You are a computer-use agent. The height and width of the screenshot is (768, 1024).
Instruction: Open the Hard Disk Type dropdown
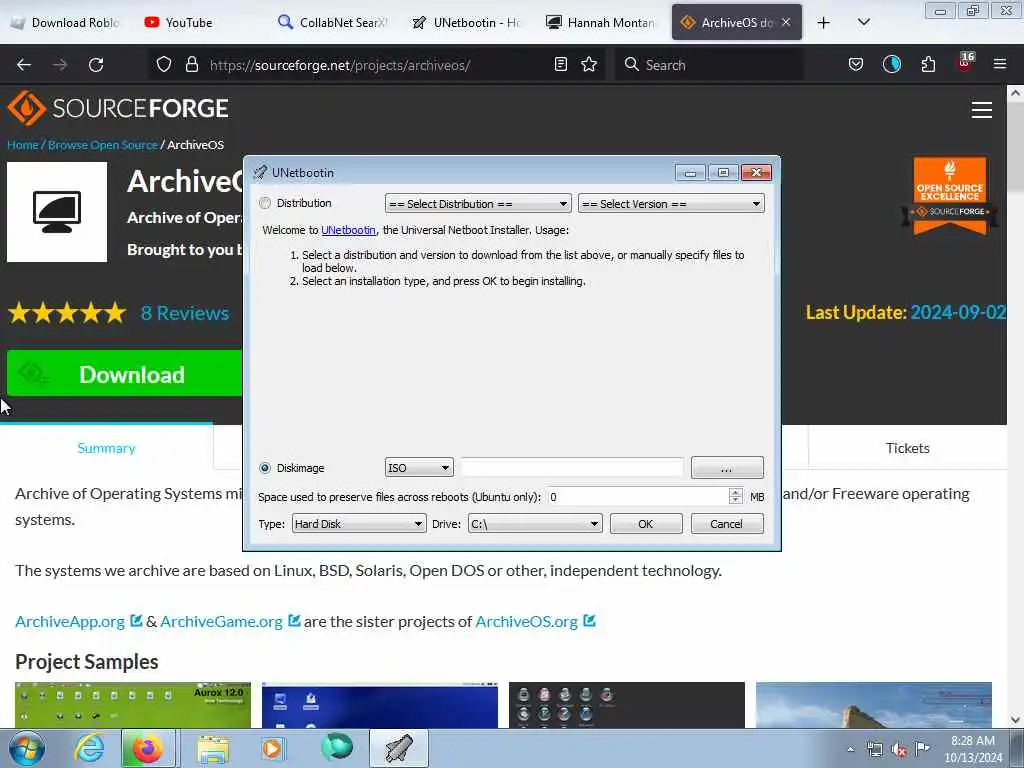[359, 524]
